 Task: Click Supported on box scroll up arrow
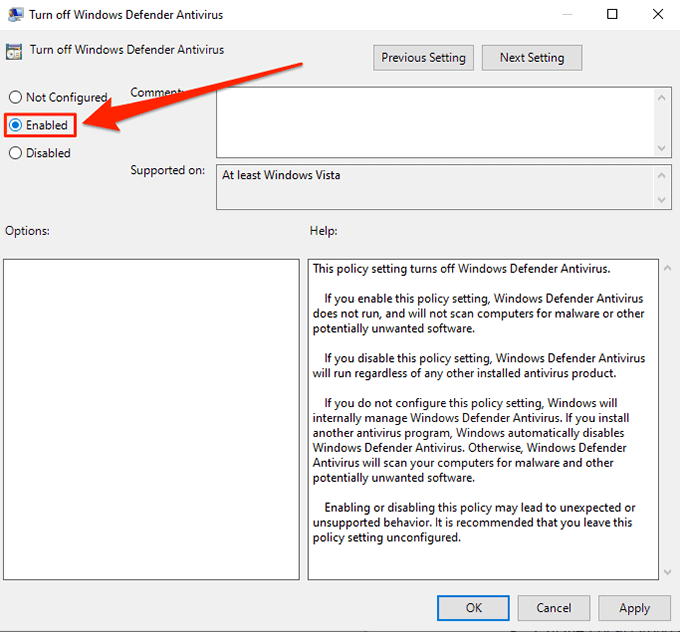[x=661, y=175]
